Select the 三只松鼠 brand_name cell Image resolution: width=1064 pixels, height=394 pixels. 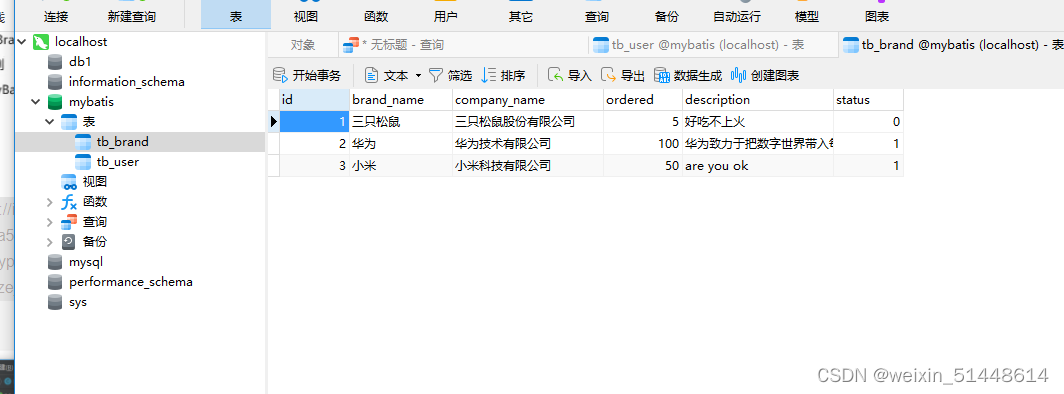click(x=401, y=122)
